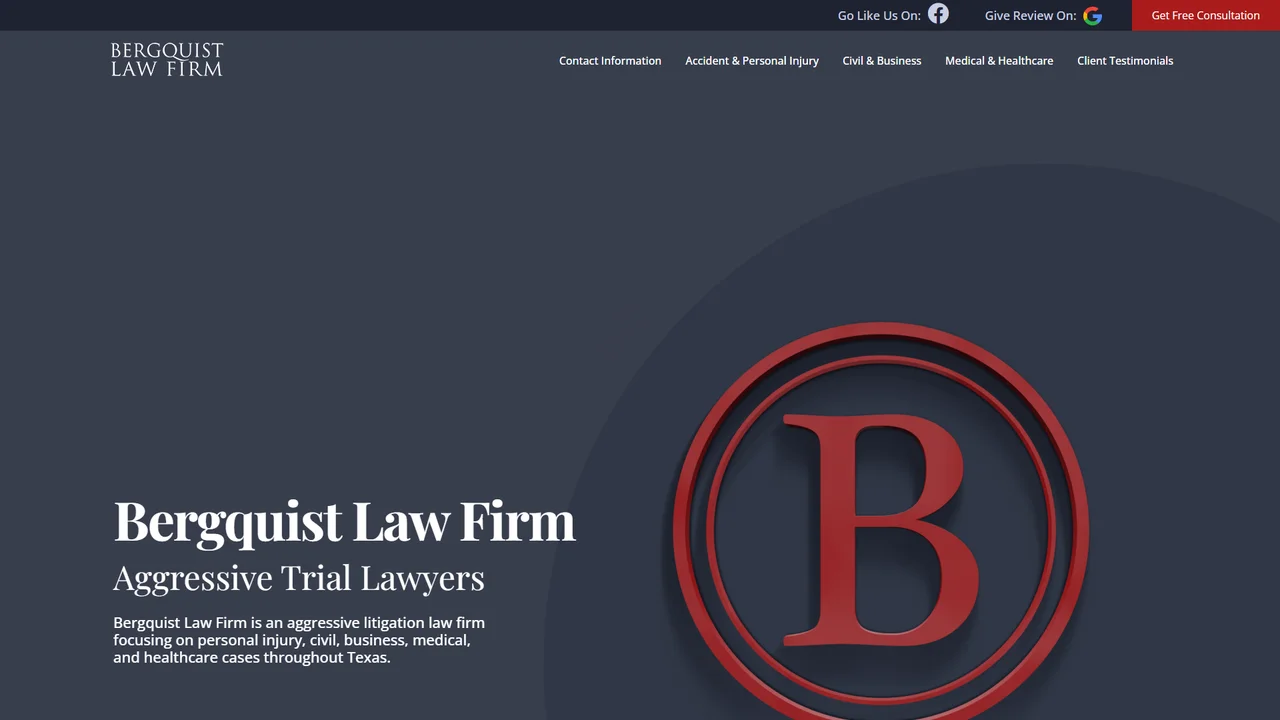Click the 'Give Review On:' label
The width and height of the screenshot is (1280, 720).
pos(1030,15)
